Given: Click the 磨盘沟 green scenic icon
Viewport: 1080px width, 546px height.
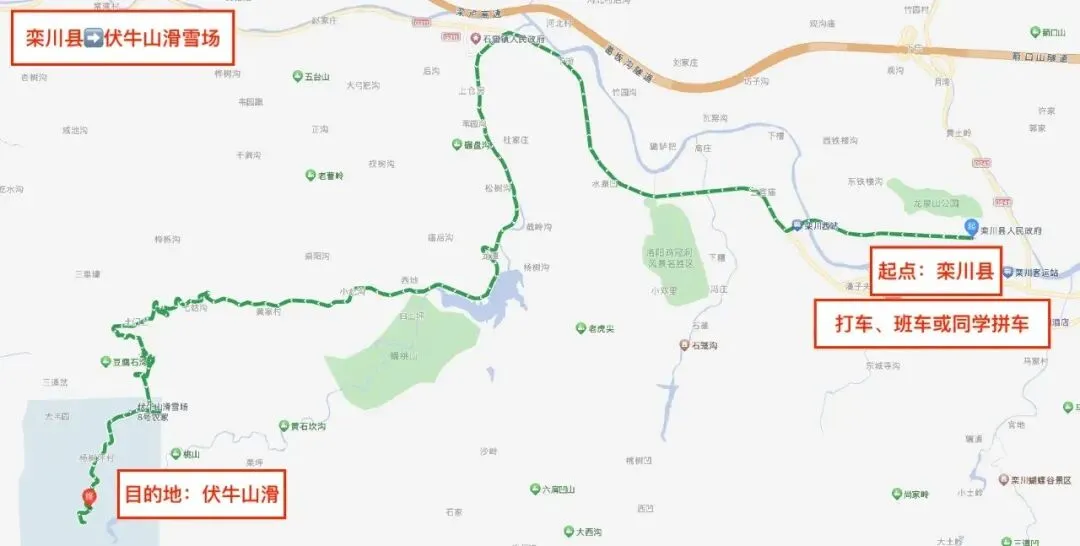Looking at the screenshot, I should [456, 144].
